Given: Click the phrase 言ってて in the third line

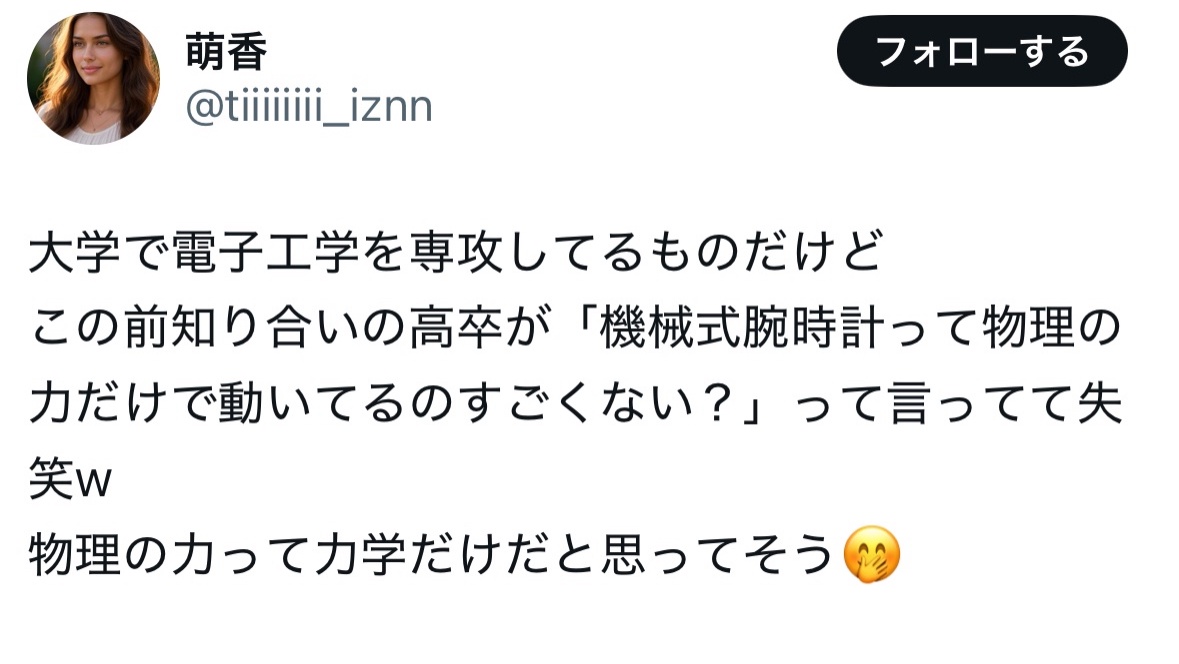Looking at the screenshot, I should tap(981, 403).
